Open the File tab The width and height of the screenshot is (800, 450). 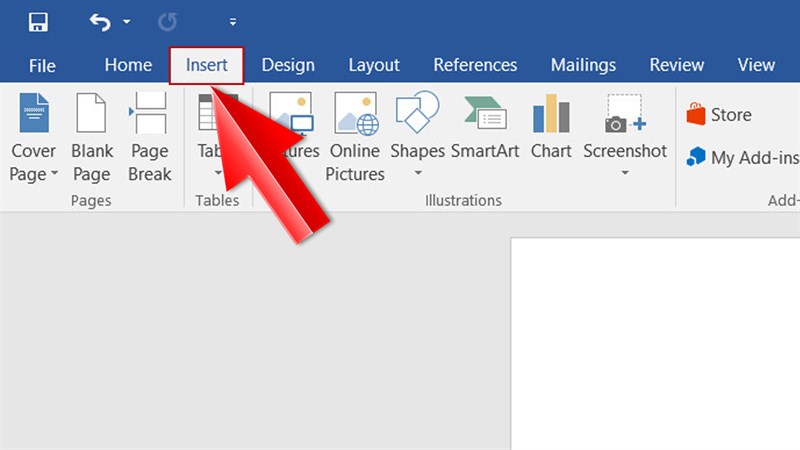point(42,66)
